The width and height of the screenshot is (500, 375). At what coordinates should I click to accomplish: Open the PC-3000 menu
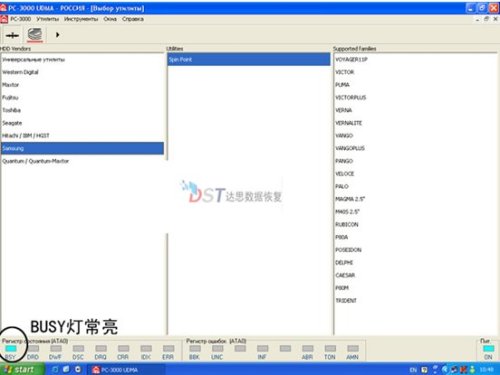pos(21,19)
